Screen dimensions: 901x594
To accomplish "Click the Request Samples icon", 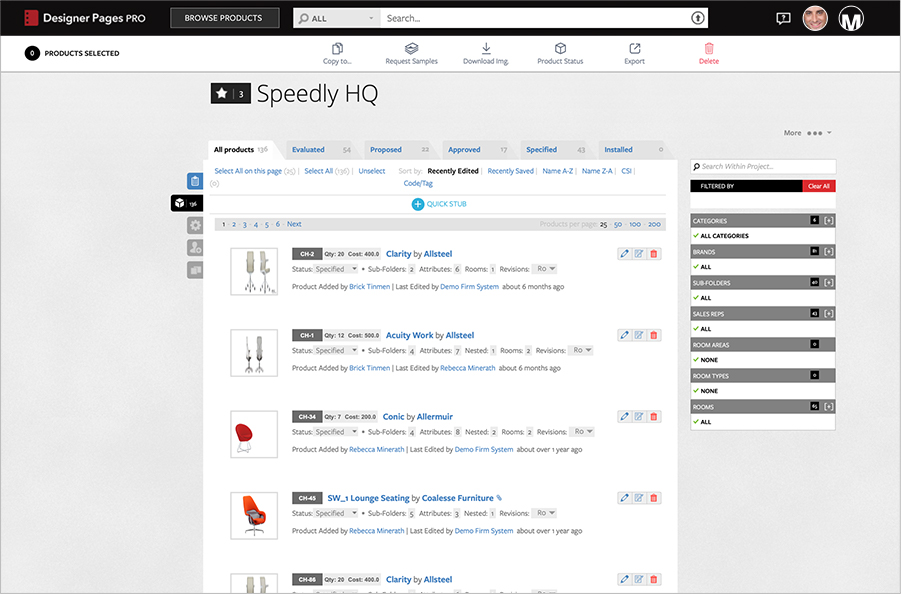I will [411, 49].
